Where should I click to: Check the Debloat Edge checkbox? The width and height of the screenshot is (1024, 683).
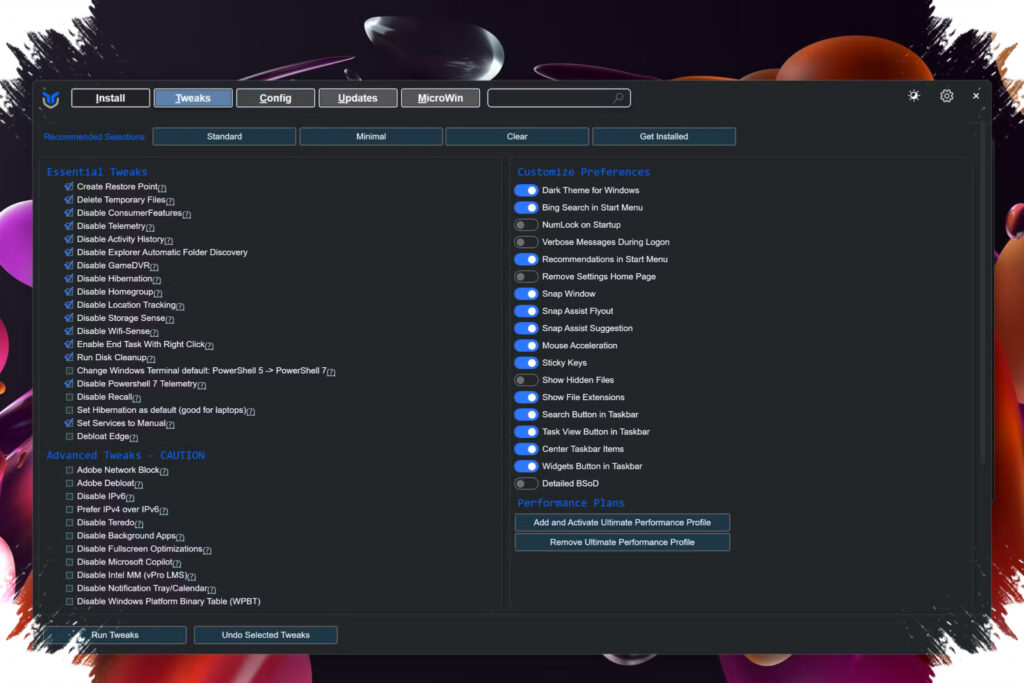[x=69, y=436]
